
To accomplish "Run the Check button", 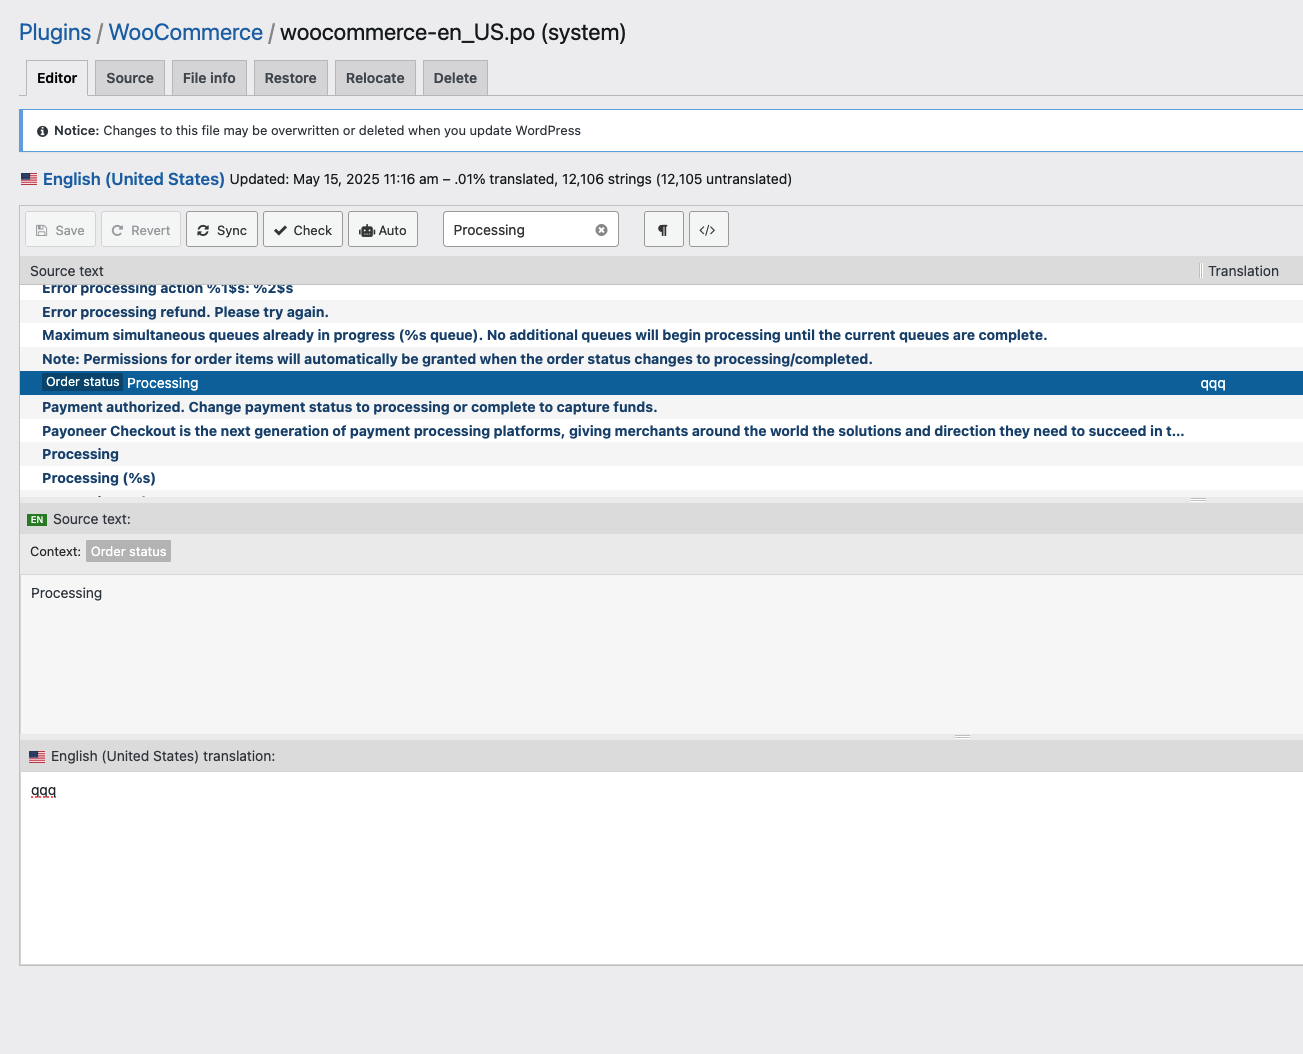I will (303, 230).
